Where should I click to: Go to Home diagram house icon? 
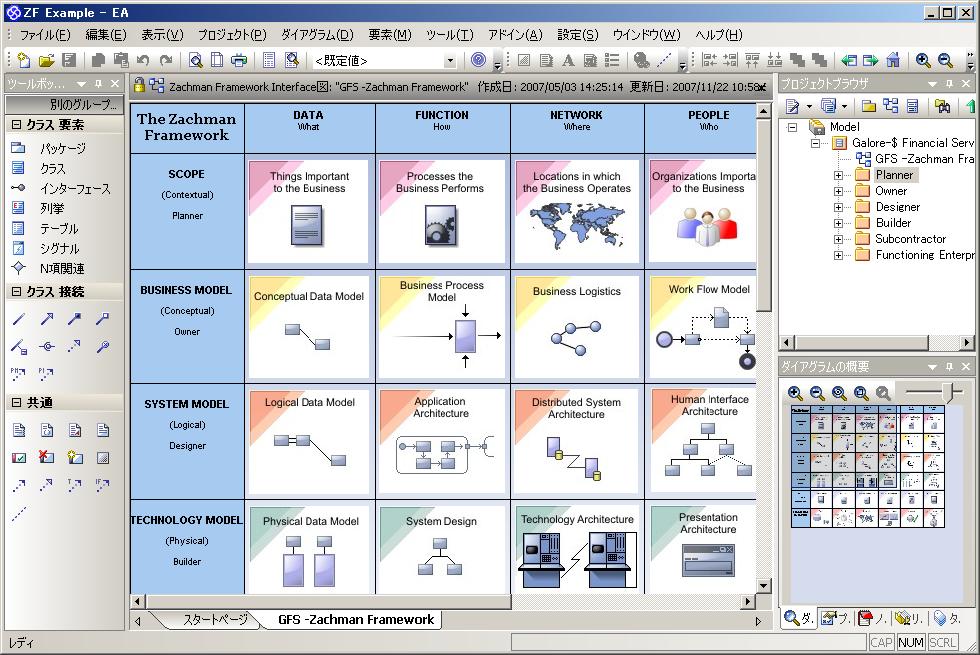click(893, 60)
